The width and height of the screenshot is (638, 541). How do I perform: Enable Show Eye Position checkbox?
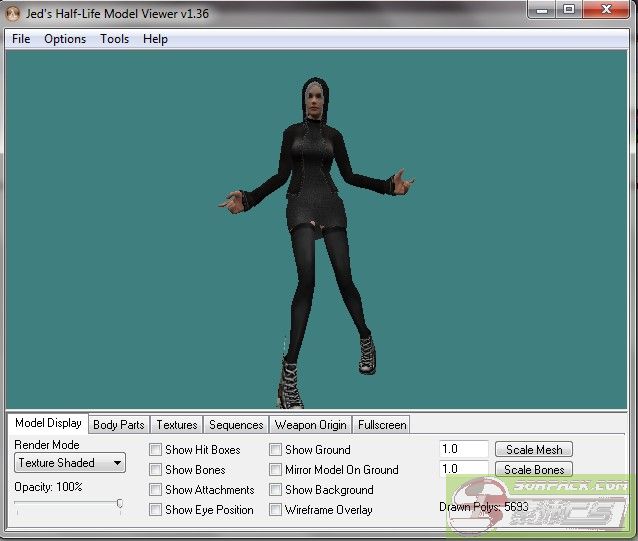[155, 510]
